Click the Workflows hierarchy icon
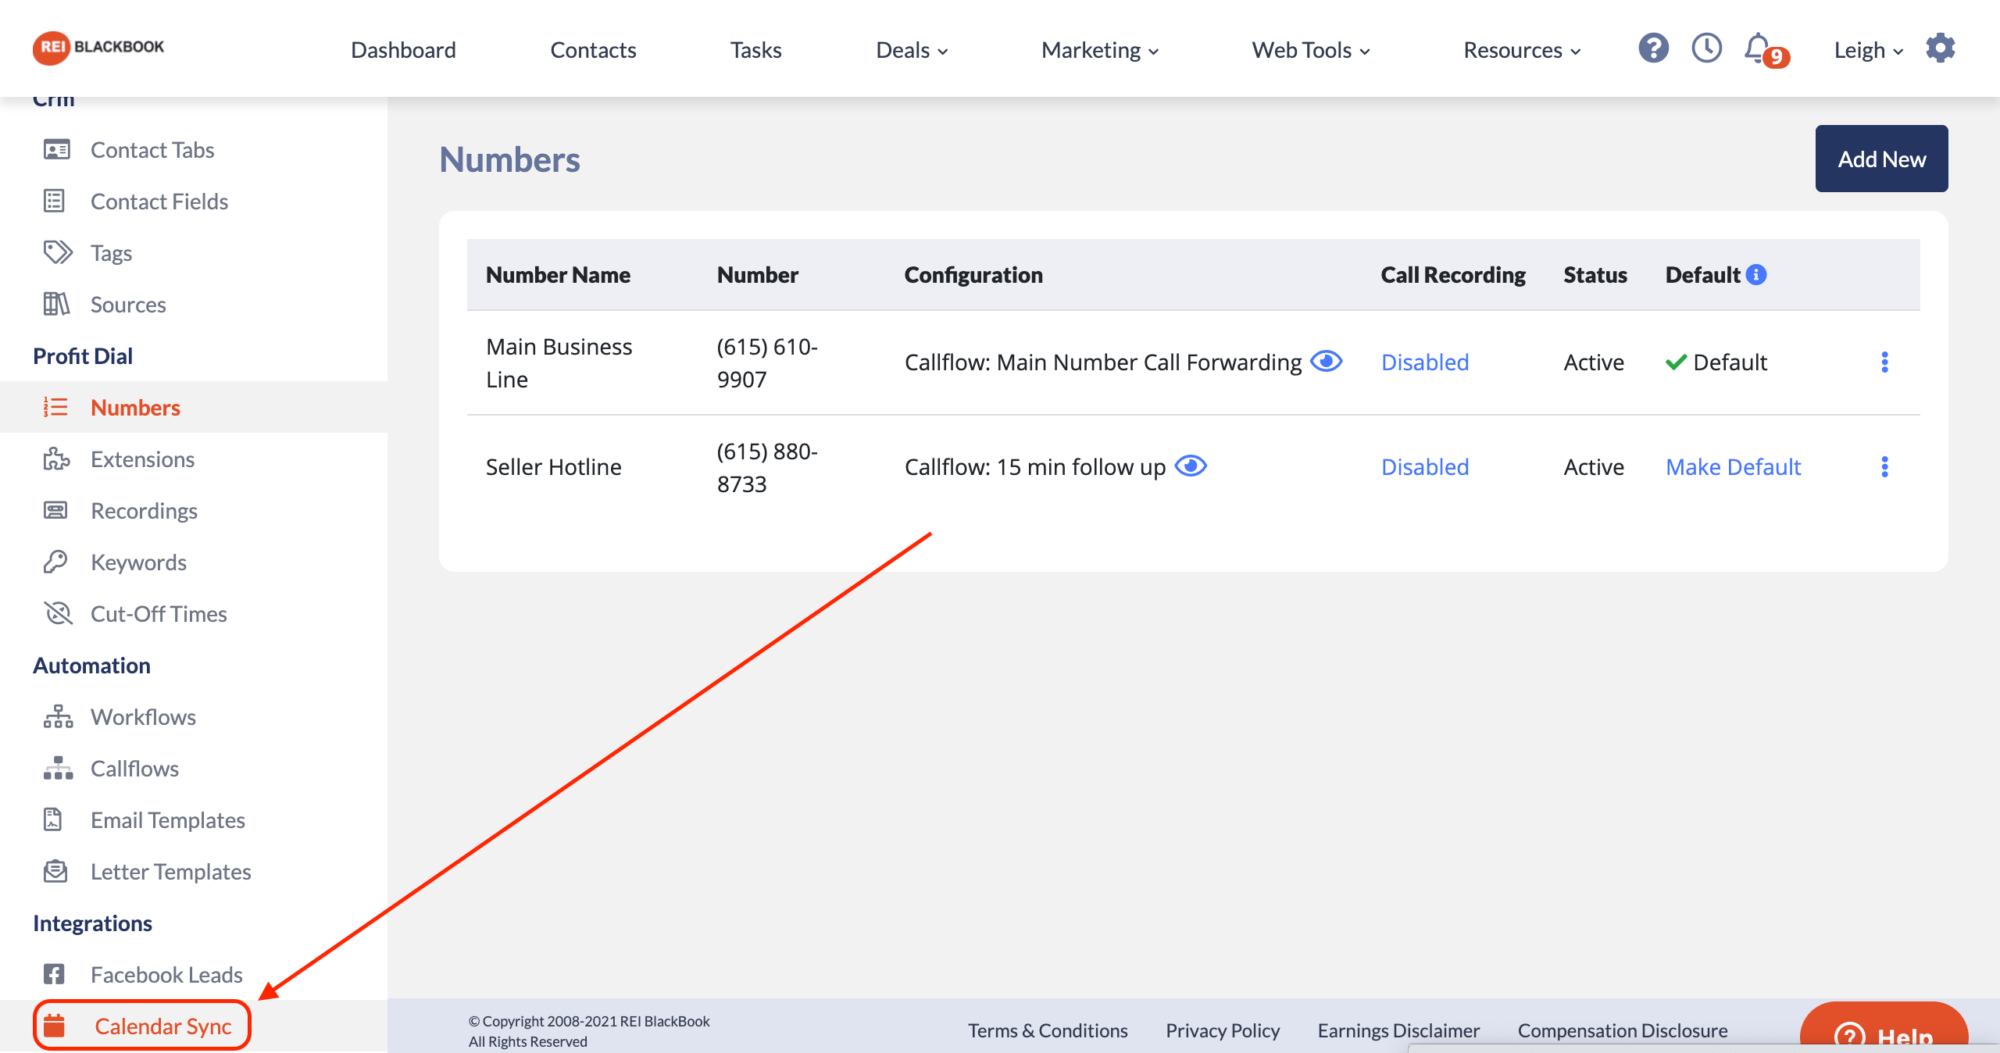The image size is (2000, 1053). point(58,716)
